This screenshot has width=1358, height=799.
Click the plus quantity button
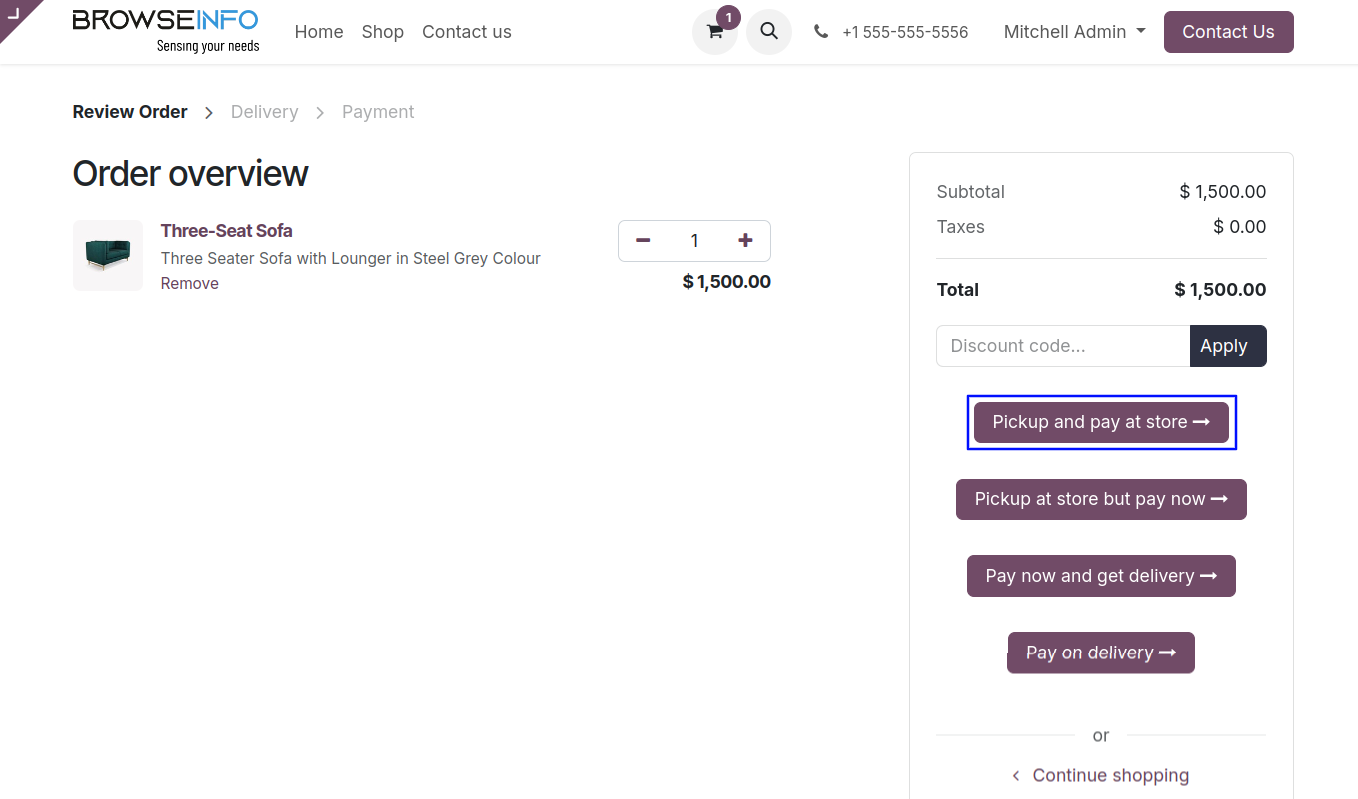pyautogui.click(x=745, y=241)
